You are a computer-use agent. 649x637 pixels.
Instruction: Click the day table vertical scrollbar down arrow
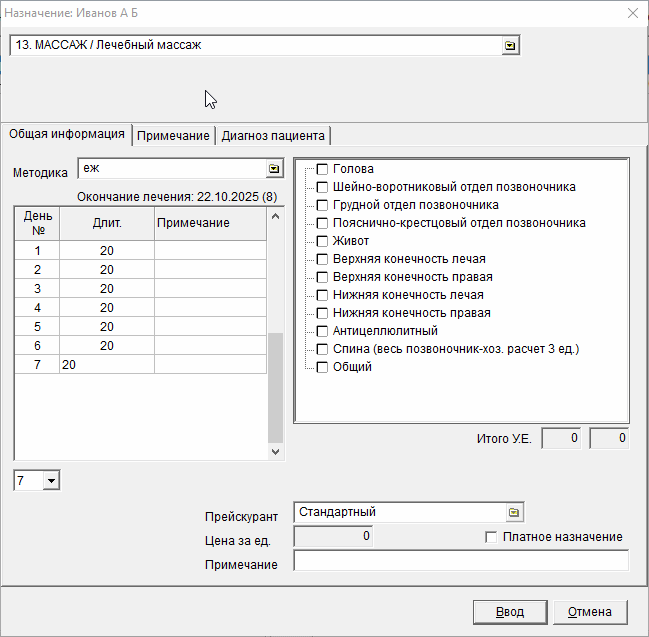tap(276, 452)
